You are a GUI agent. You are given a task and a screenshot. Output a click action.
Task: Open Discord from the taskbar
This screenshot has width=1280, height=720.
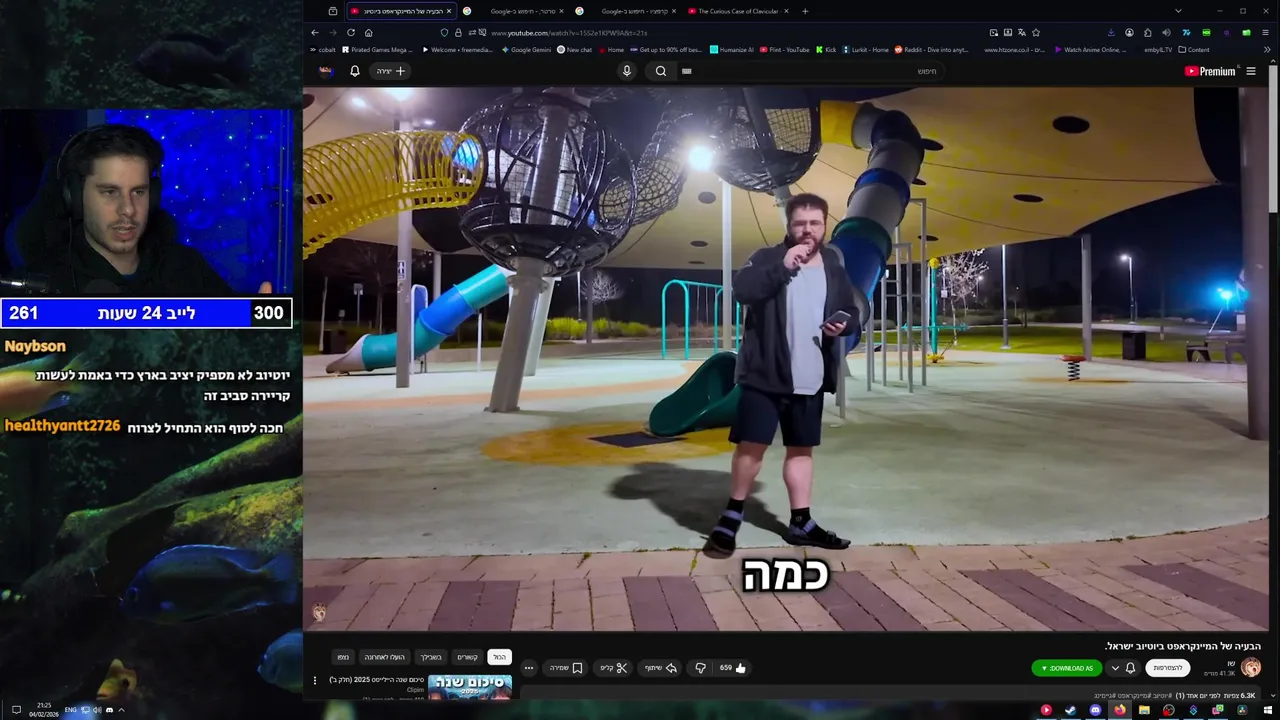(x=1095, y=710)
